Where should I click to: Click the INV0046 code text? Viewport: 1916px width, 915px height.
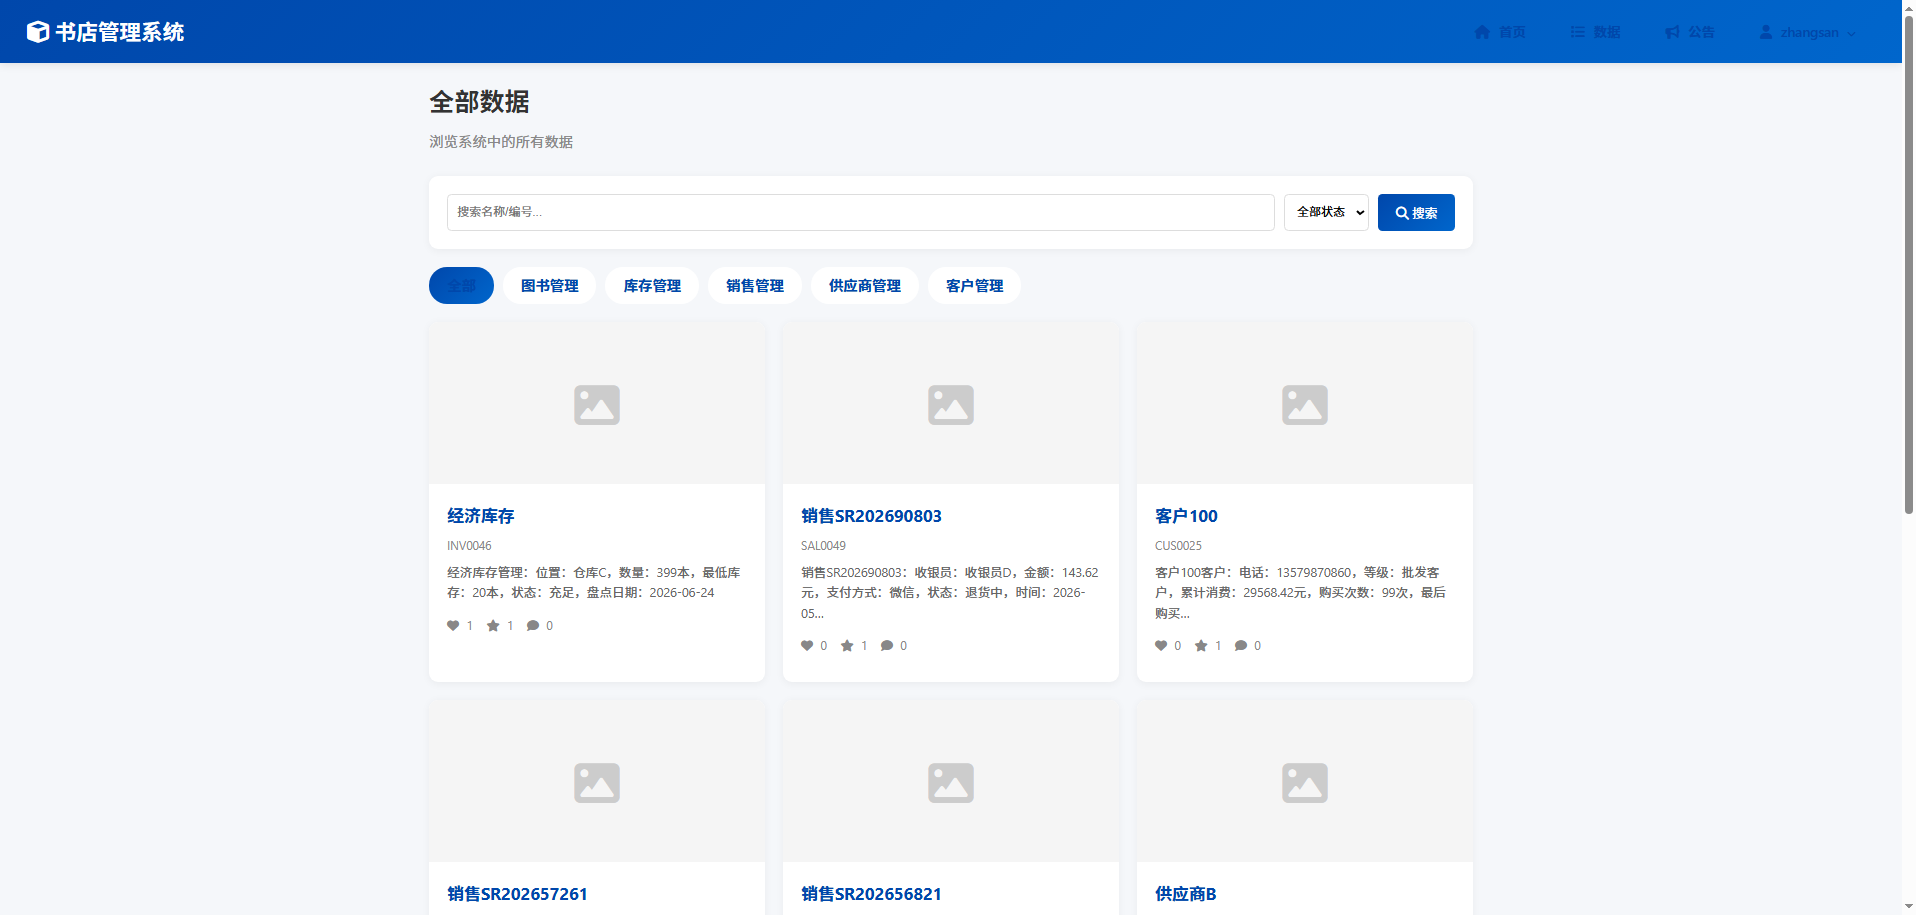(x=469, y=546)
